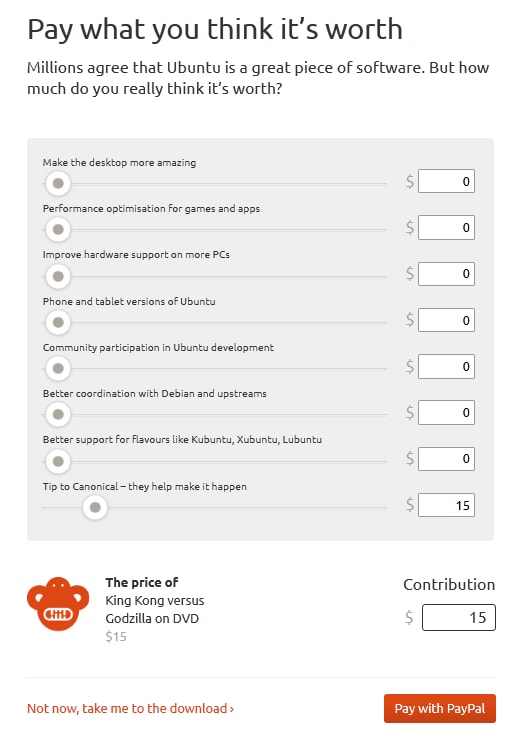The width and height of the screenshot is (523, 739).
Task: Pay with PayPal
Action: pyautogui.click(x=440, y=708)
